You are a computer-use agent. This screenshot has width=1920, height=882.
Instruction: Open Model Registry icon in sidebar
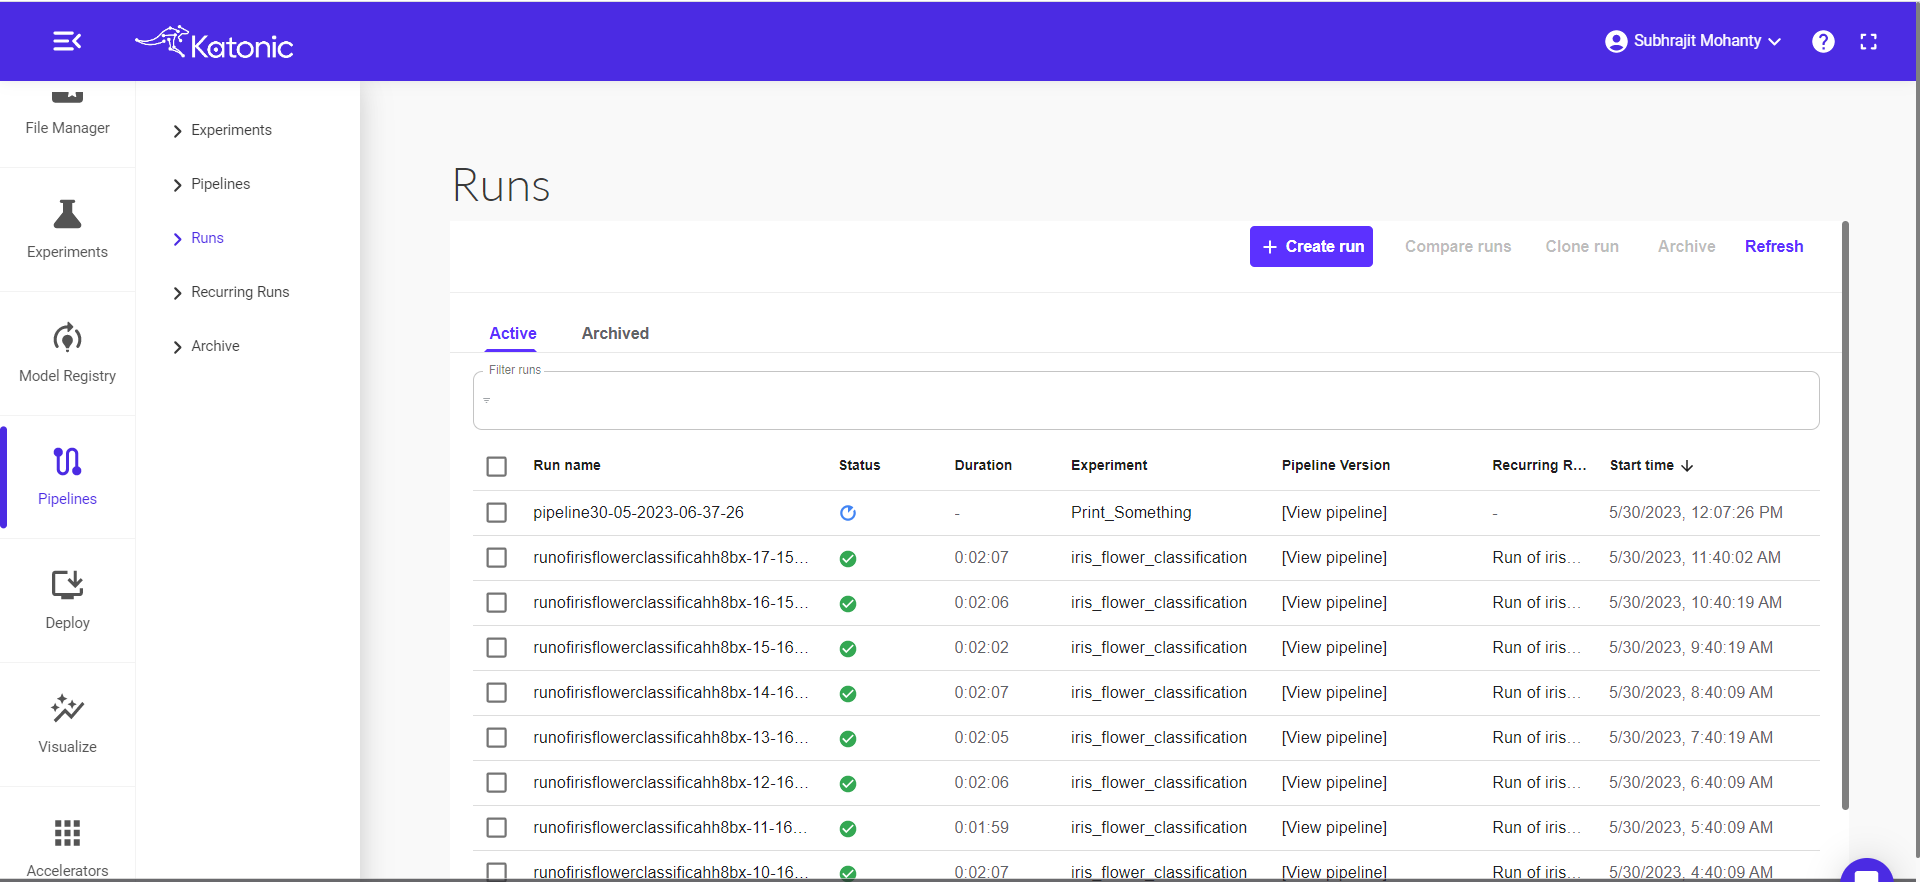(67, 338)
